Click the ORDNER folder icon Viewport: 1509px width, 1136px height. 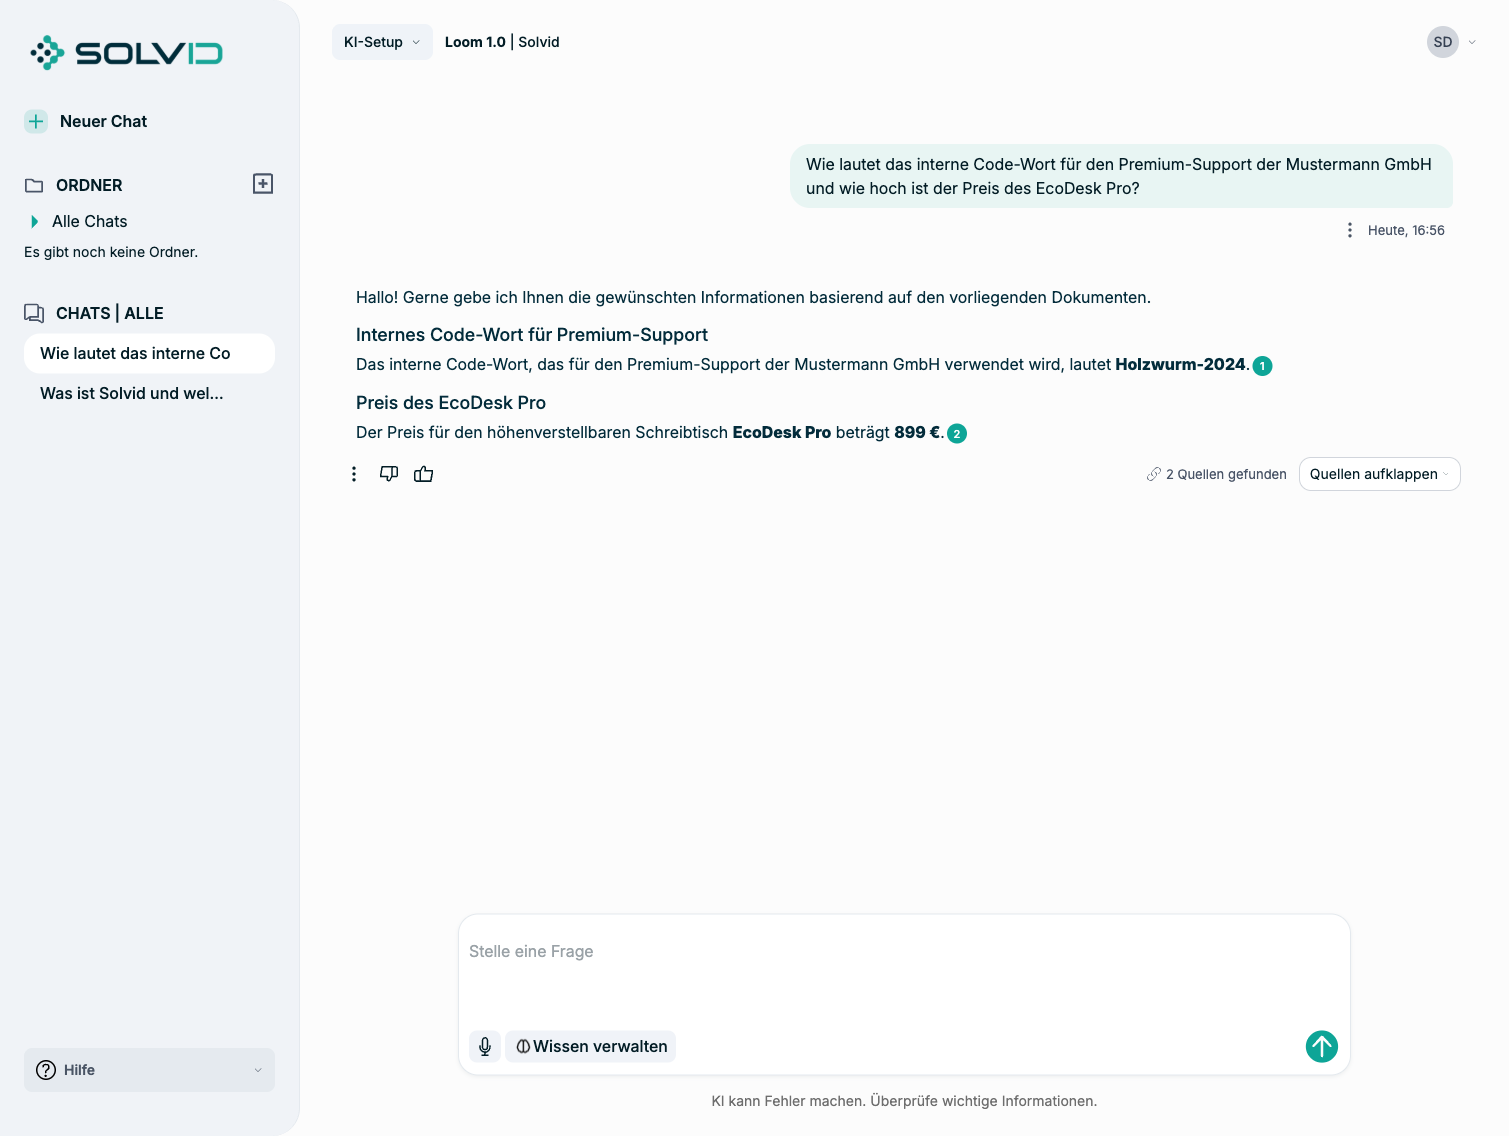pyautogui.click(x=34, y=186)
